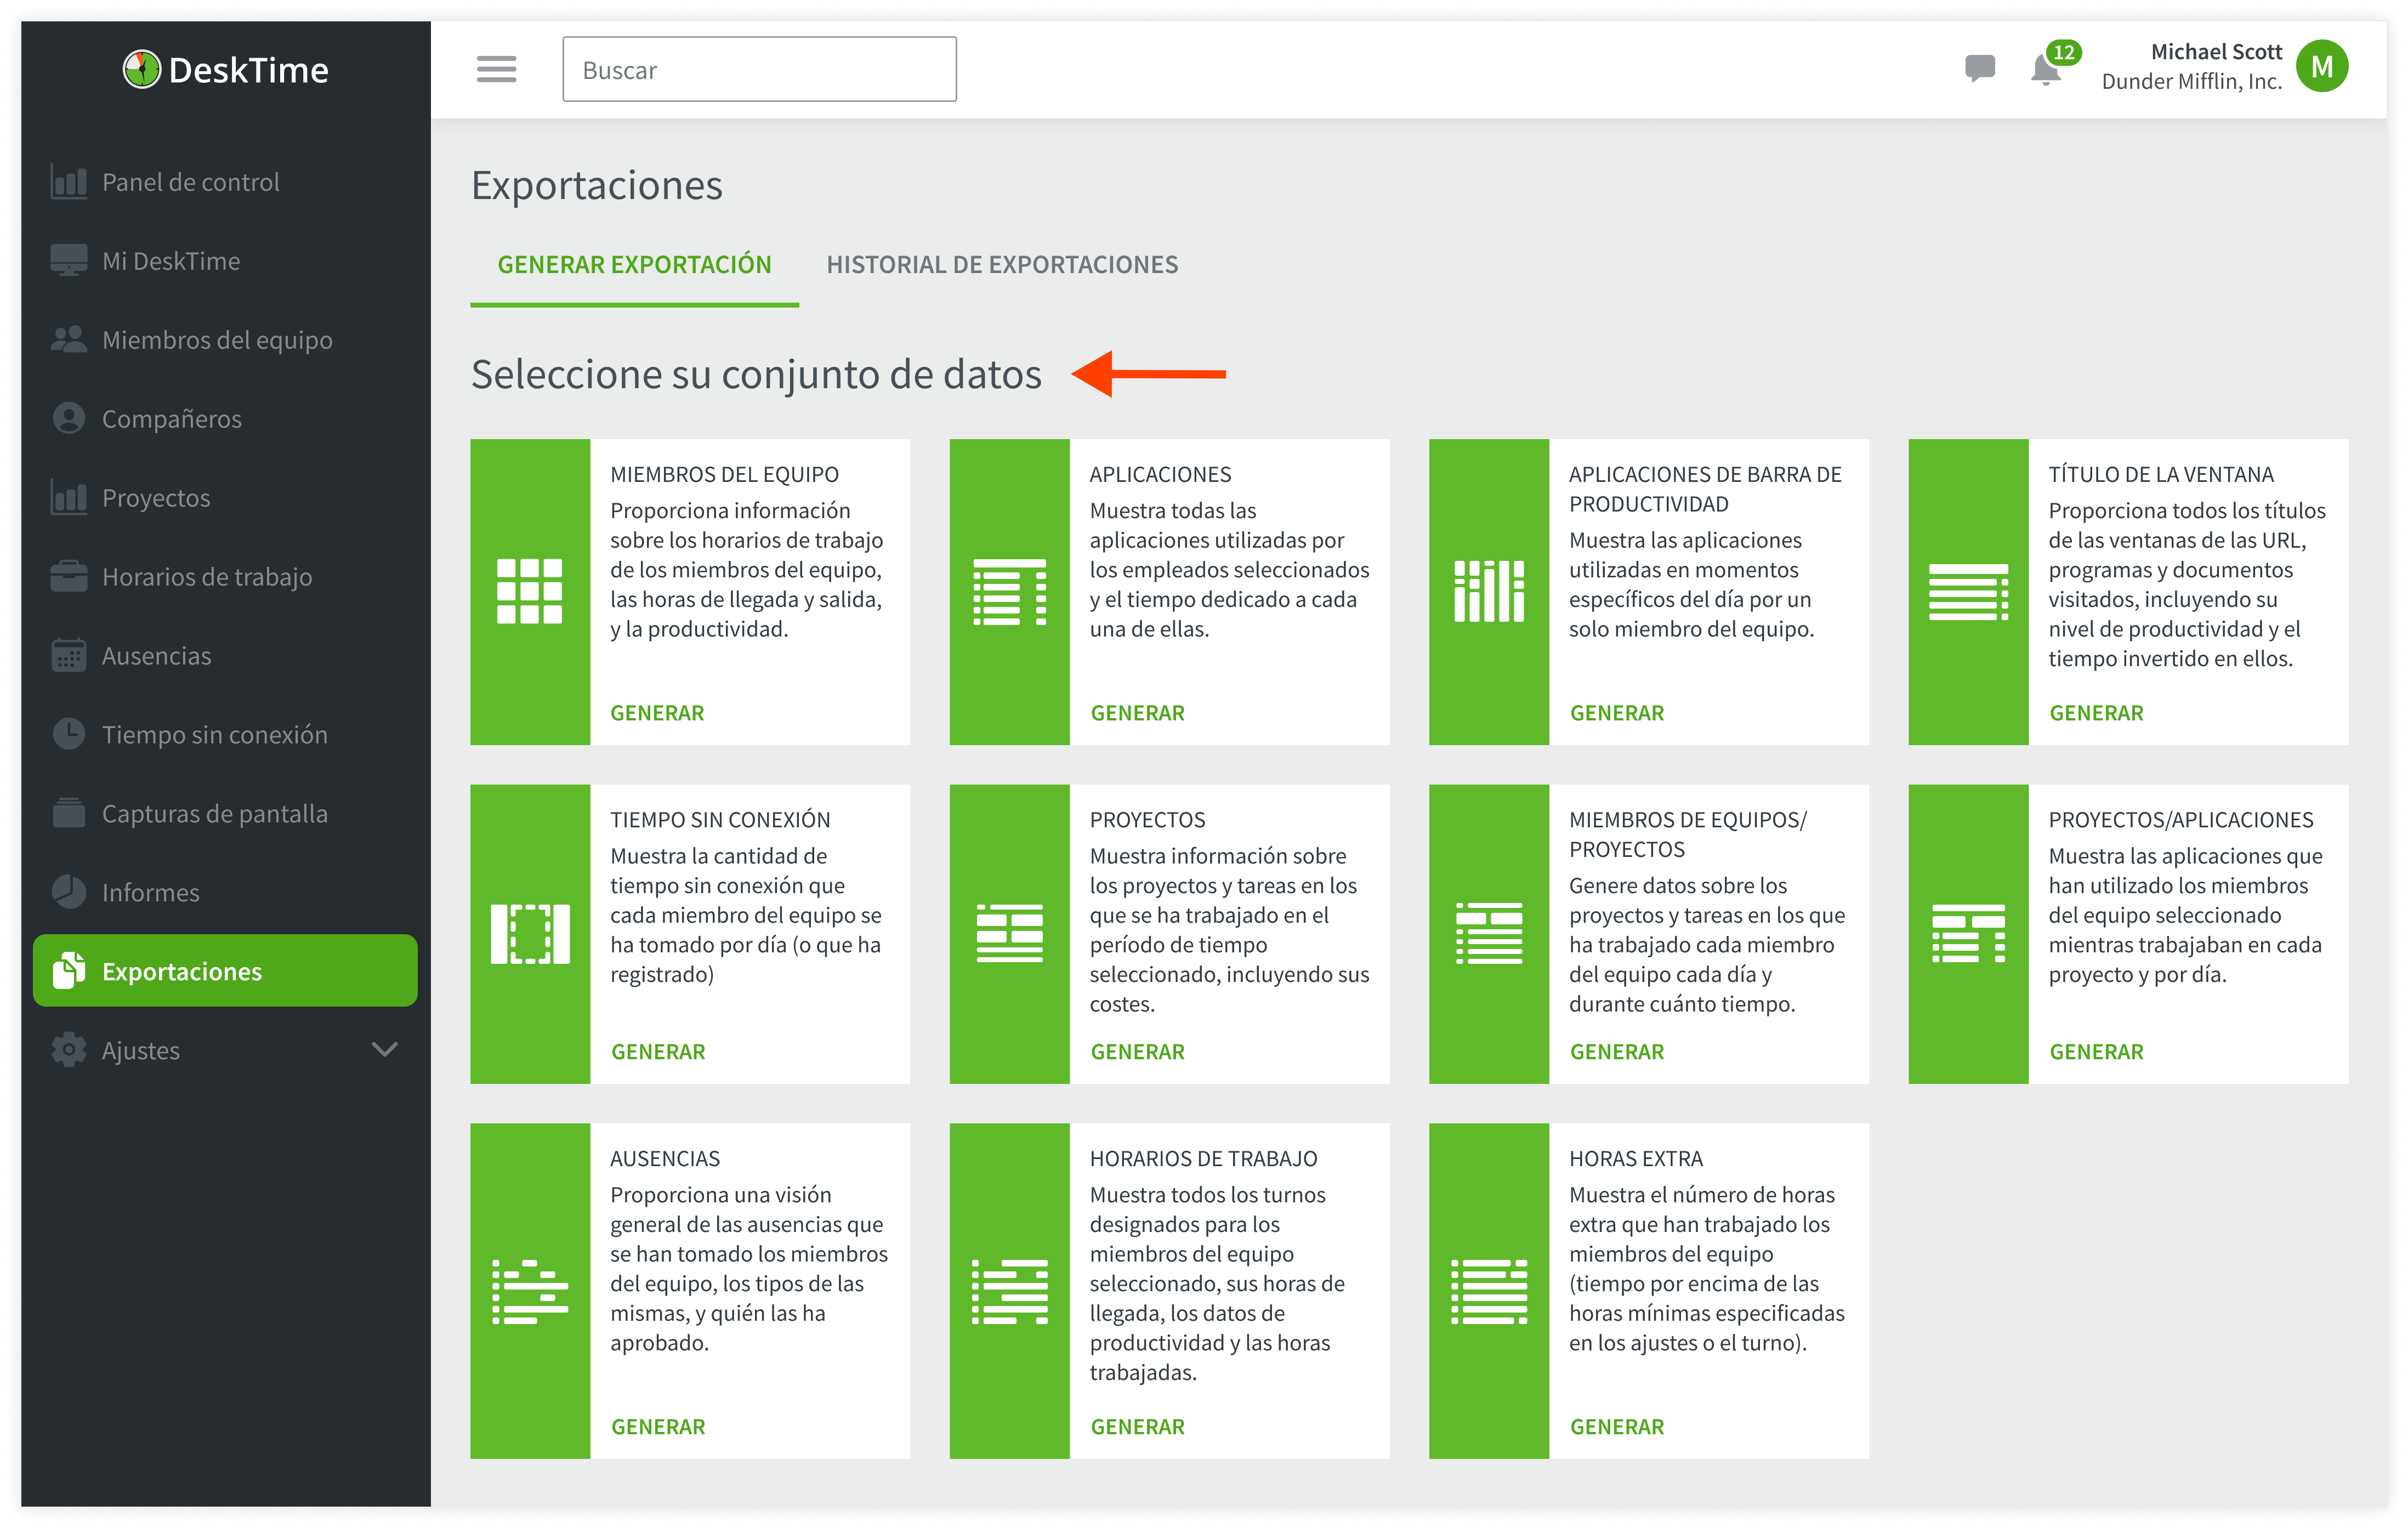Screen dimensions: 2408x1528
Task: Click the Proyectos sidebar chart icon
Action: [x=69, y=497]
